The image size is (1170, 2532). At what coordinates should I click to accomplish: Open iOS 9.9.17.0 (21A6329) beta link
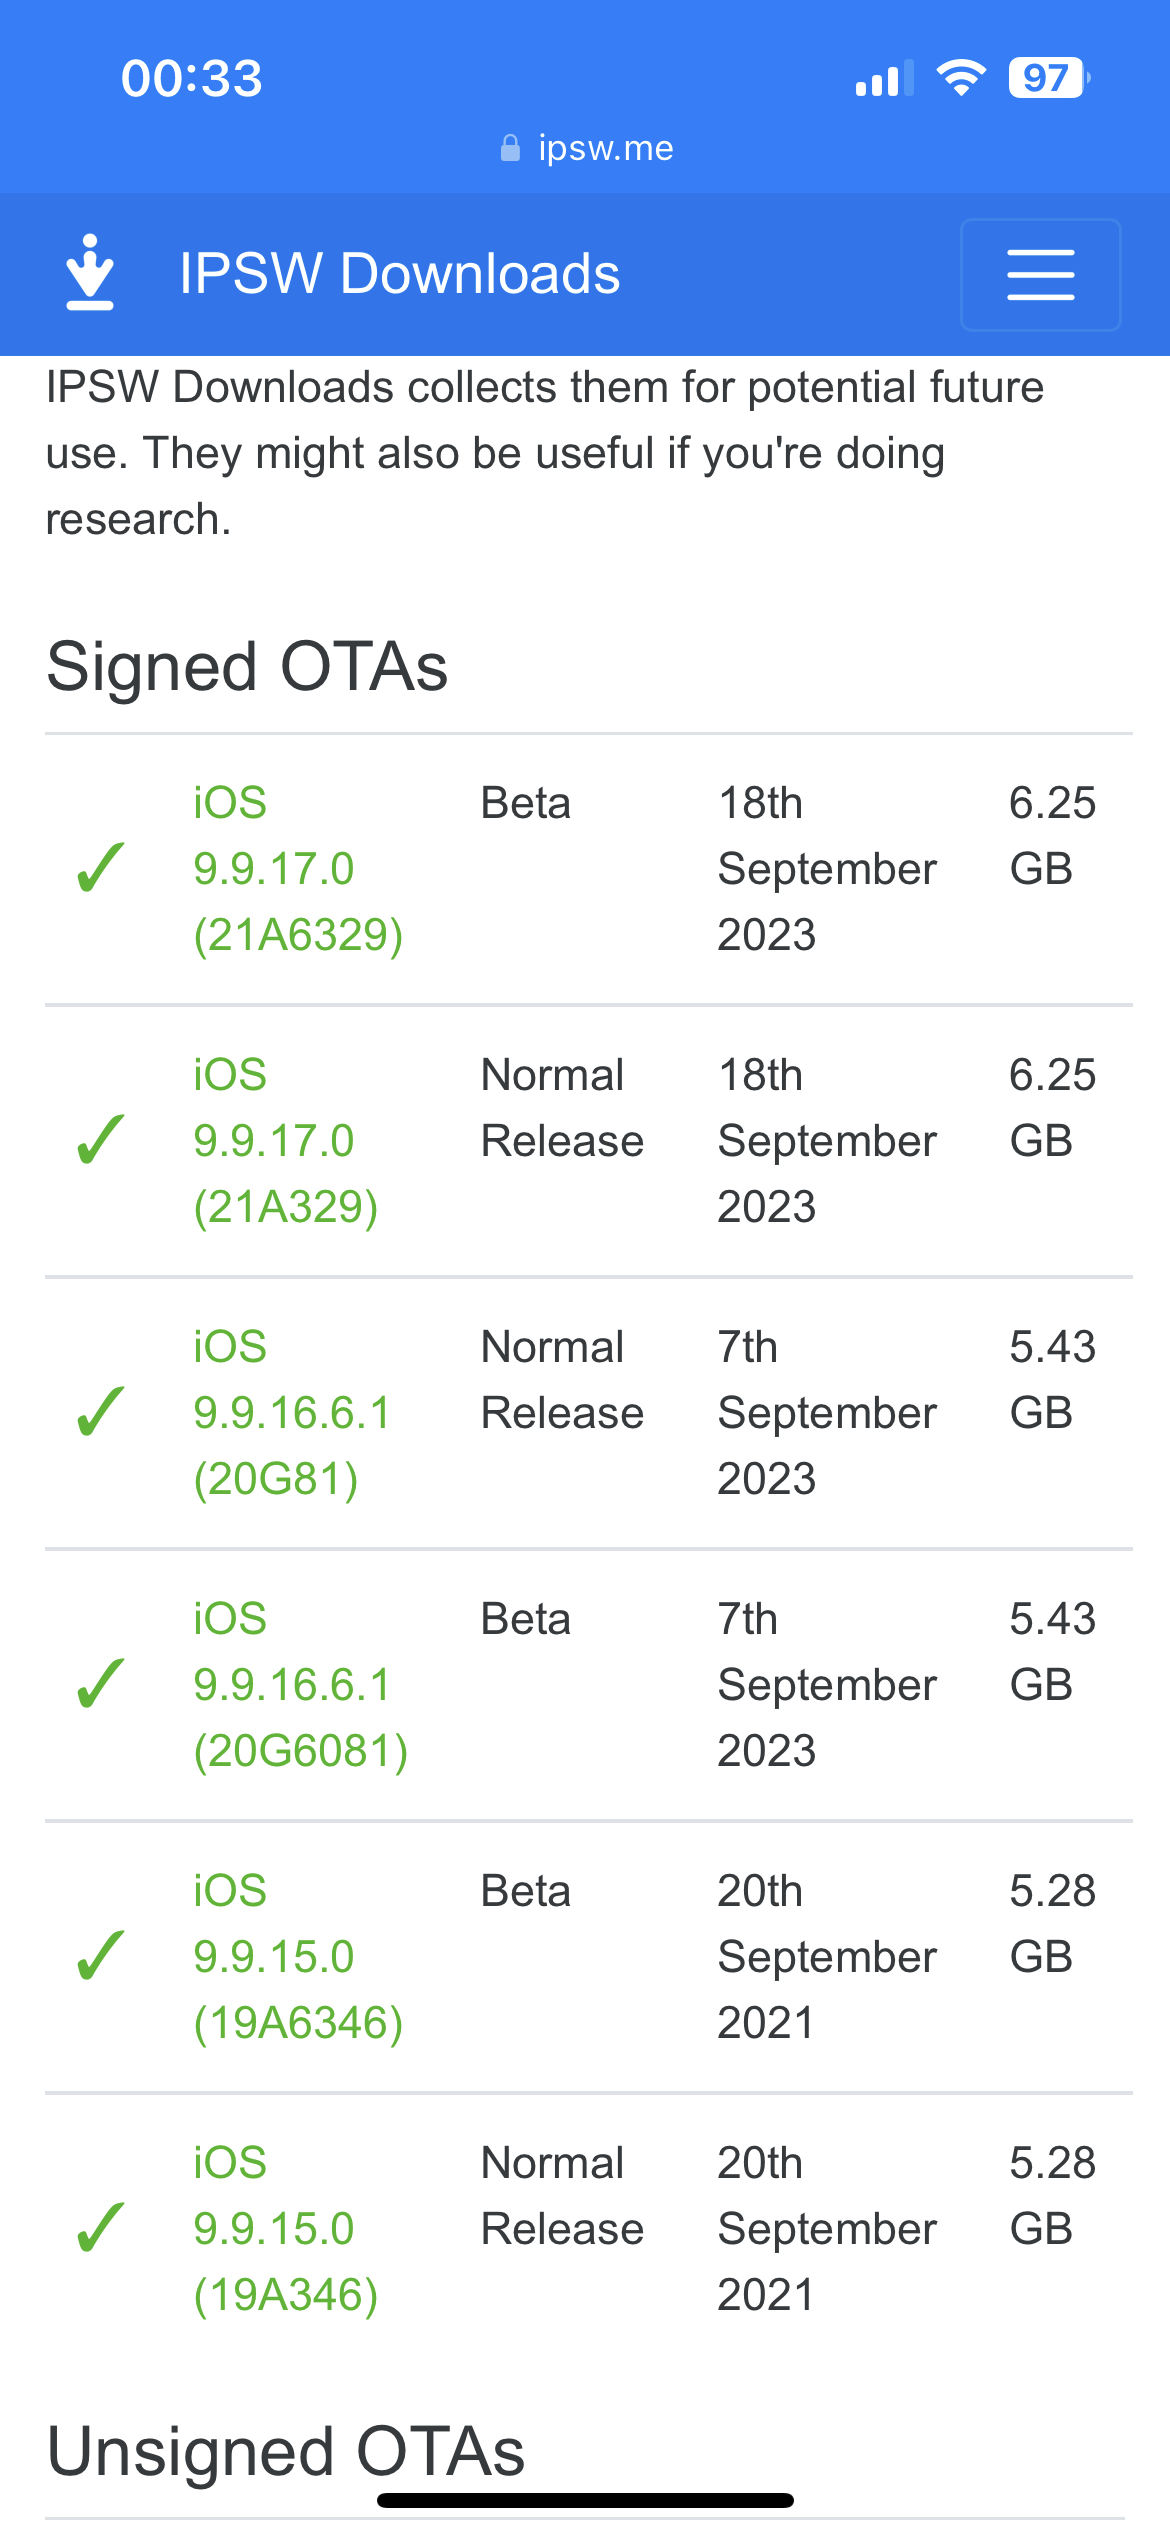(298, 869)
